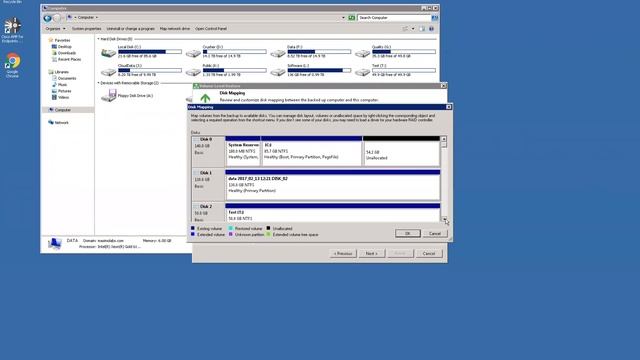Open Organize dropdown menu
This screenshot has width=640, height=360.
click(x=55, y=29)
